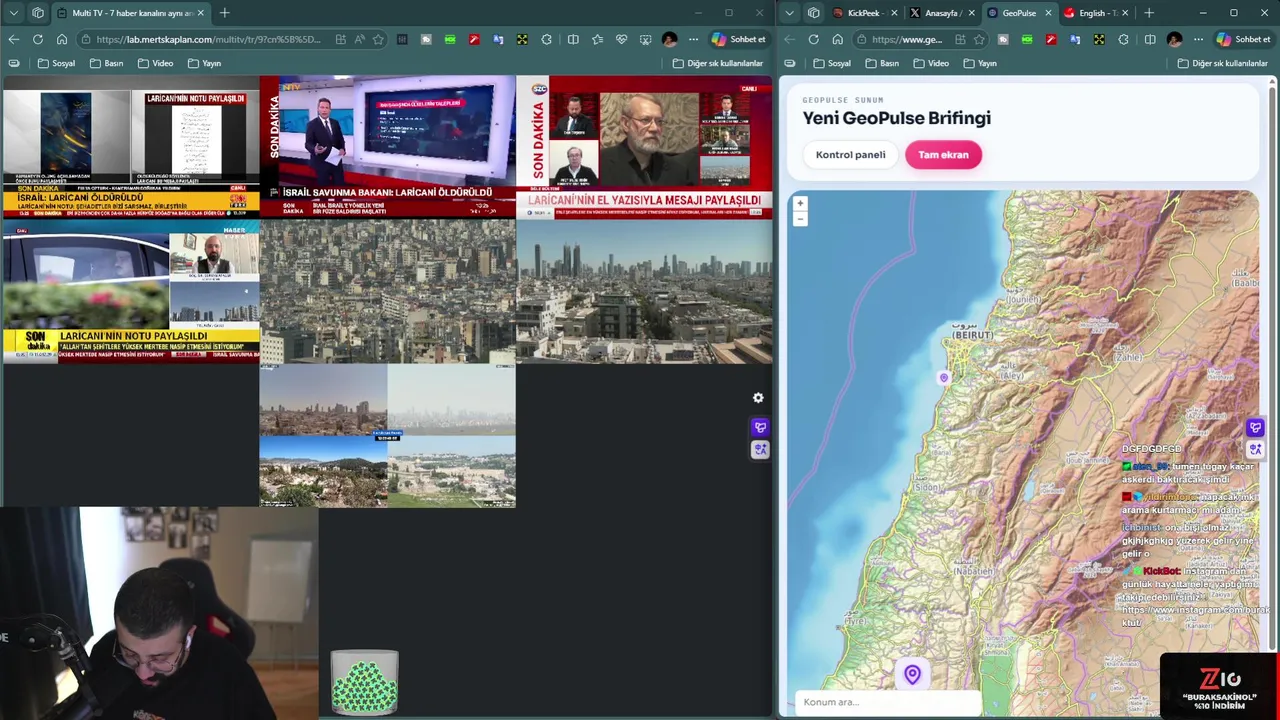Expand Video bookmarks folder in GeoPulse window
The height and width of the screenshot is (720, 1280).
point(931,63)
